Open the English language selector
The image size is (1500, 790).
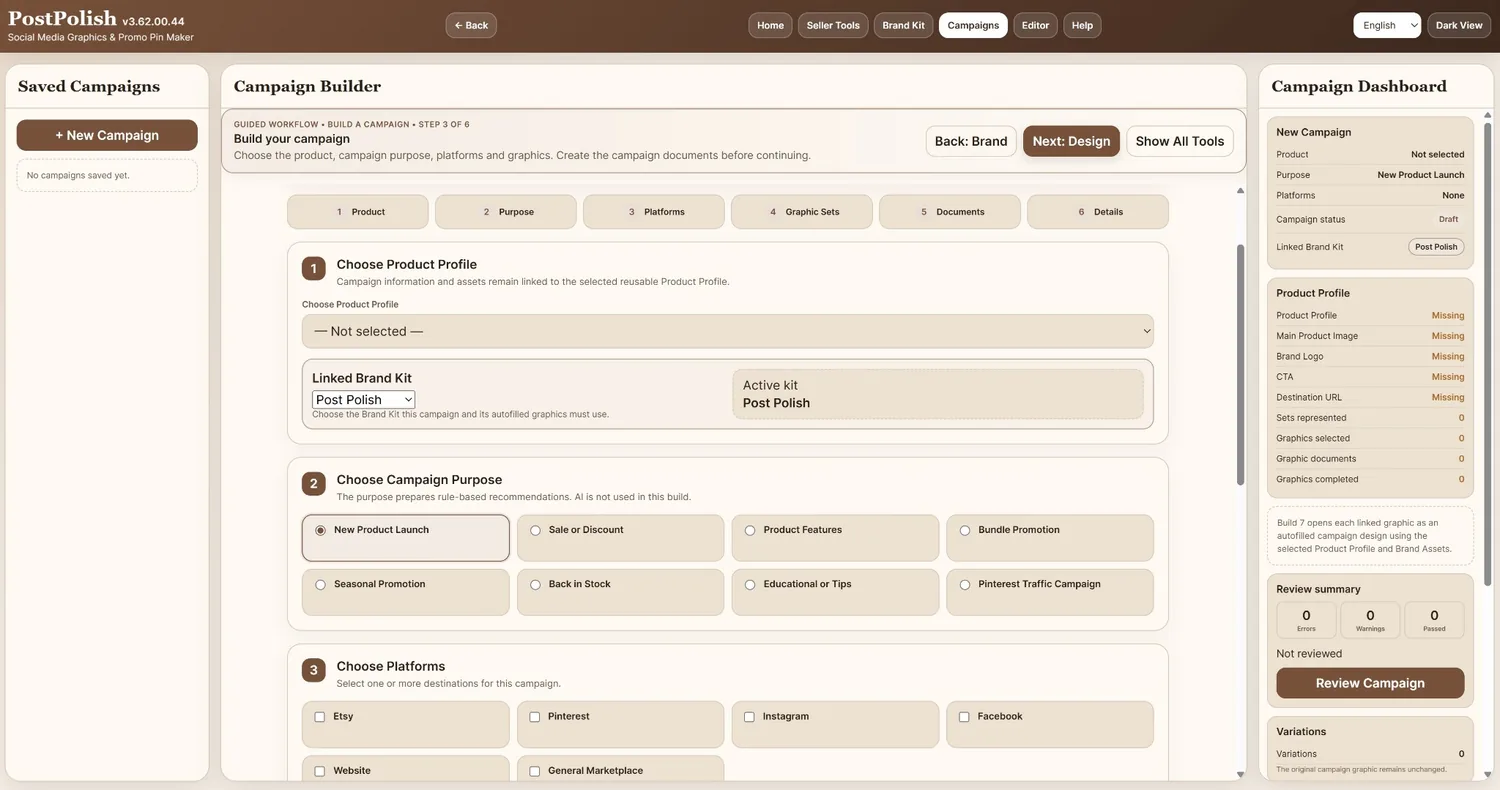[x=1387, y=25]
